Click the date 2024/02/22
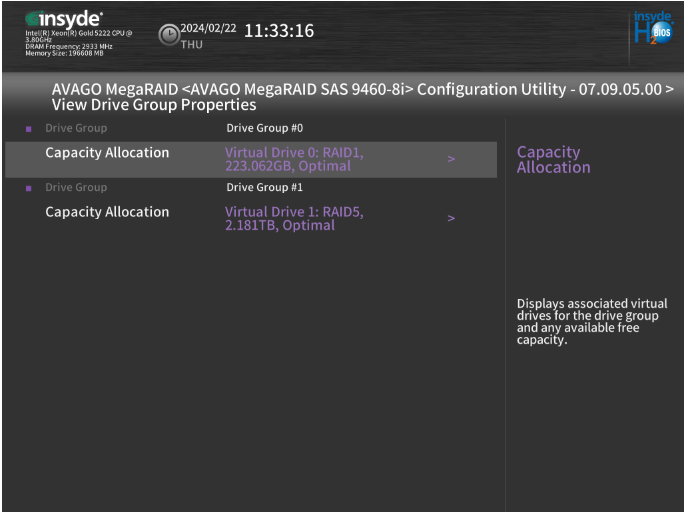This screenshot has height=512, width=688. (208, 28)
